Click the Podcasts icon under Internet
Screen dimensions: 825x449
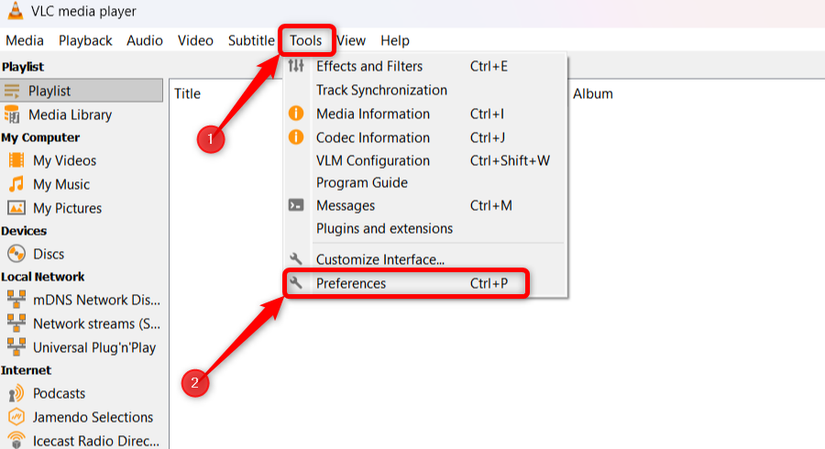coord(16,393)
